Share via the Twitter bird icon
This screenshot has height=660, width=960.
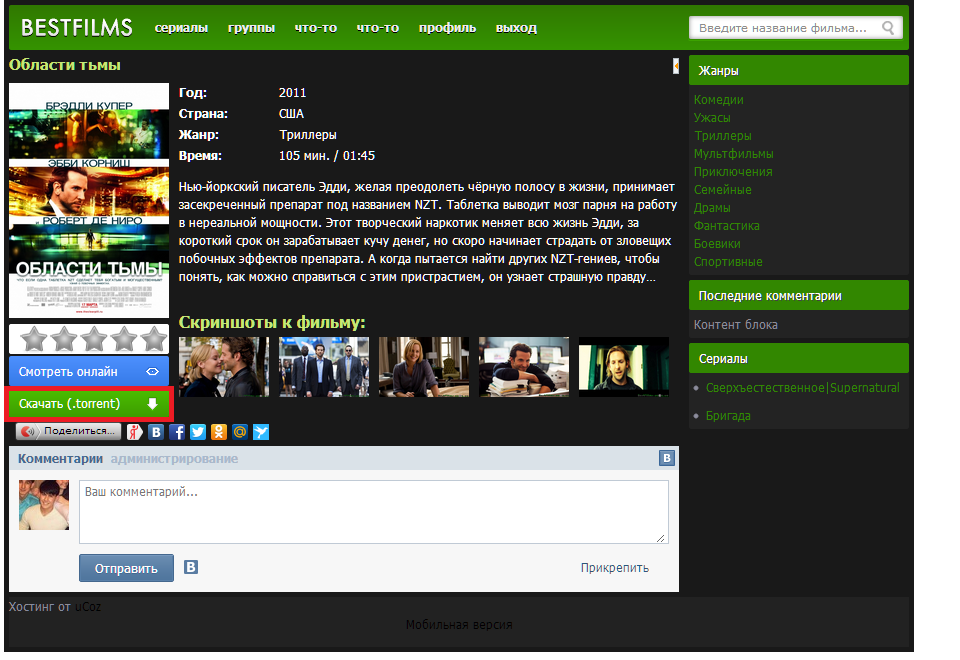click(x=198, y=432)
